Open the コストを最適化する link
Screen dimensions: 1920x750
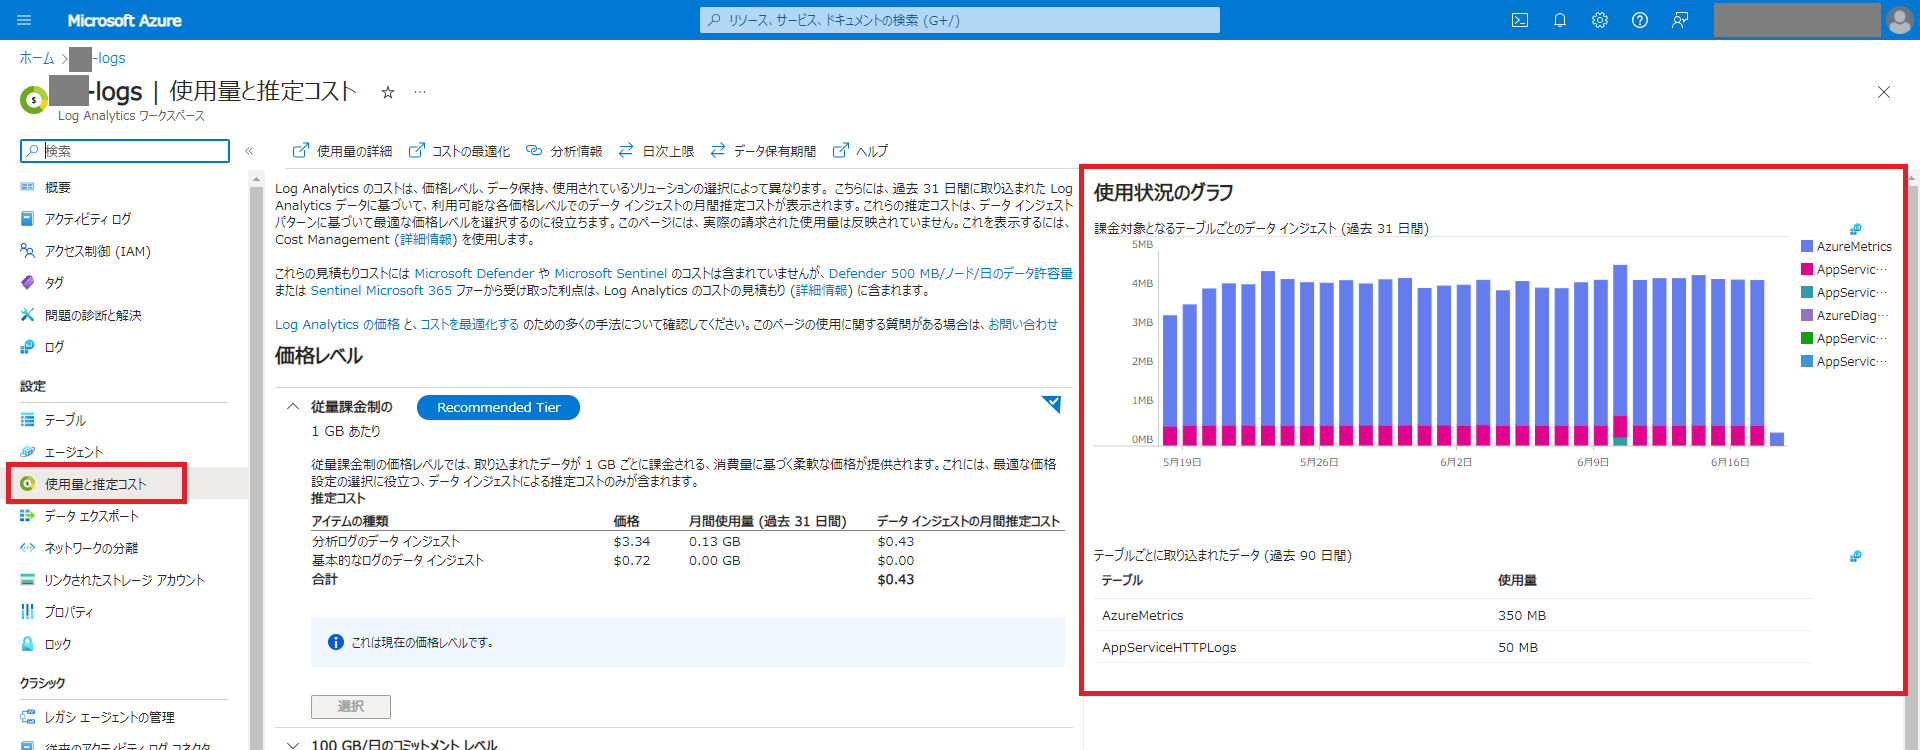(x=469, y=324)
